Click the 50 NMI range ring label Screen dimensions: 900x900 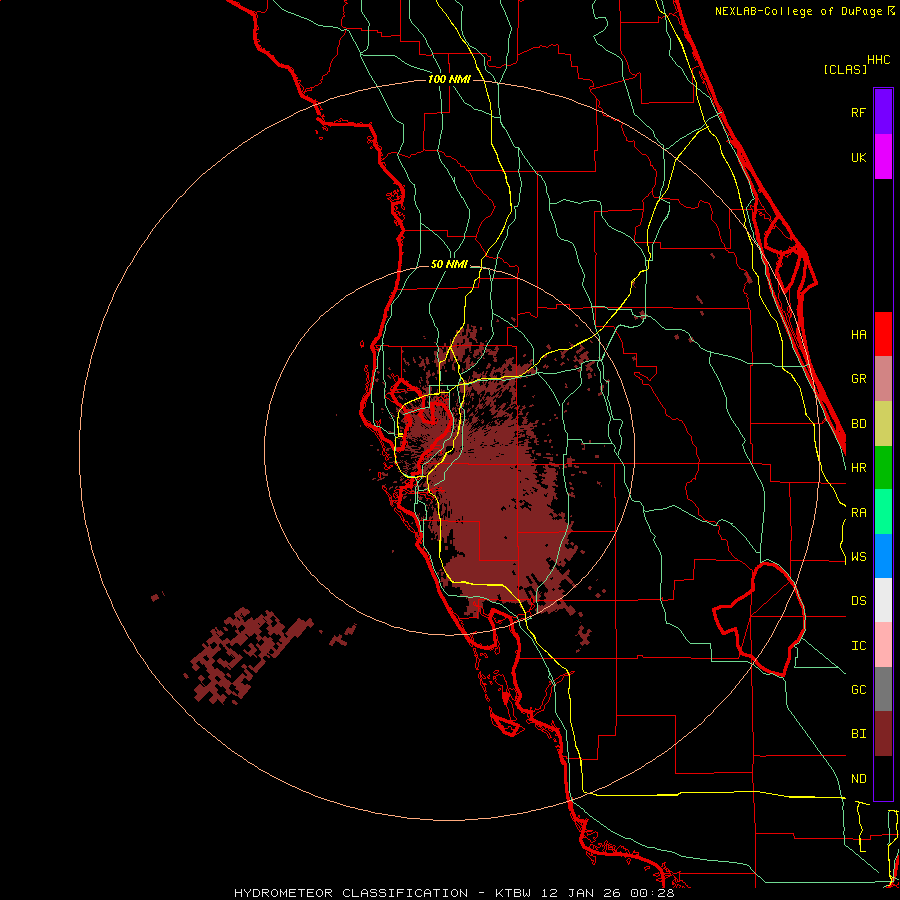point(449,265)
